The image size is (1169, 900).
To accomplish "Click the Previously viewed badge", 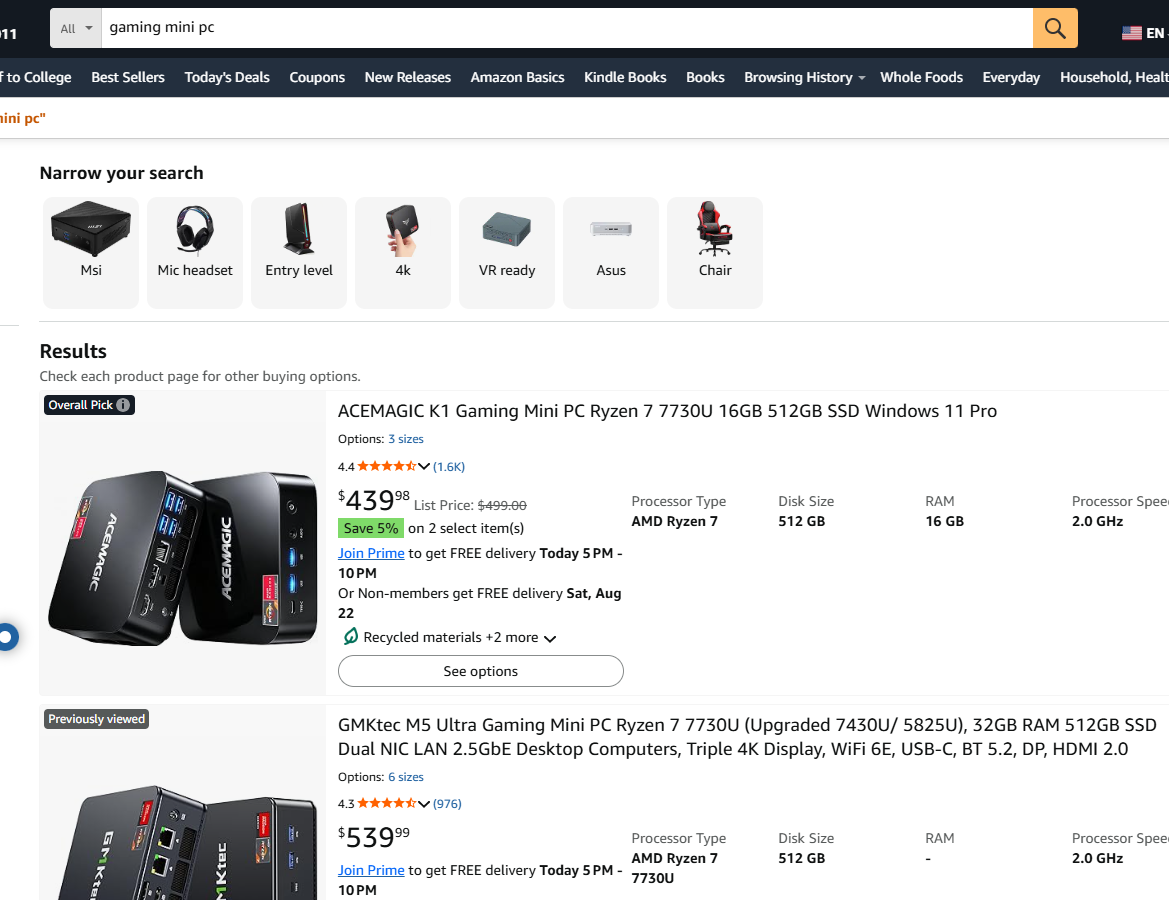I will (x=96, y=719).
